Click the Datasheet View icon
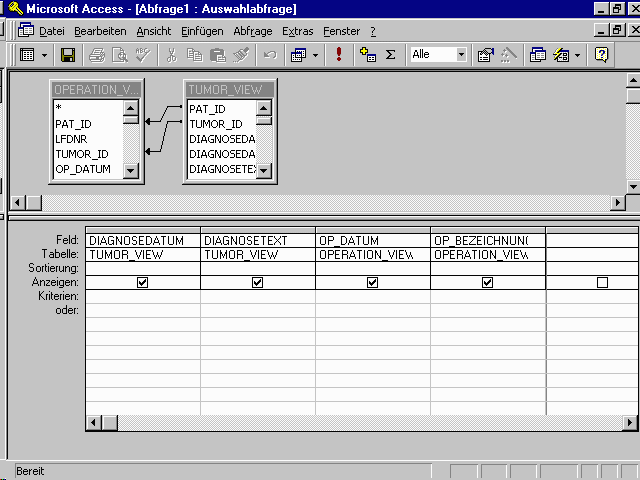640x480 pixels. (x=27, y=55)
